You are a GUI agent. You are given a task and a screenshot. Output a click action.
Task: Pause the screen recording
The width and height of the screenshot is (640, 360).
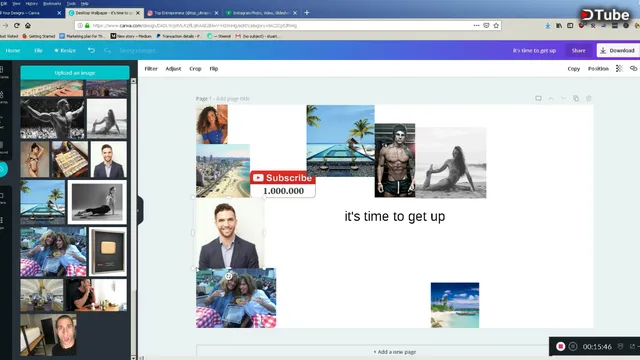coord(573,347)
